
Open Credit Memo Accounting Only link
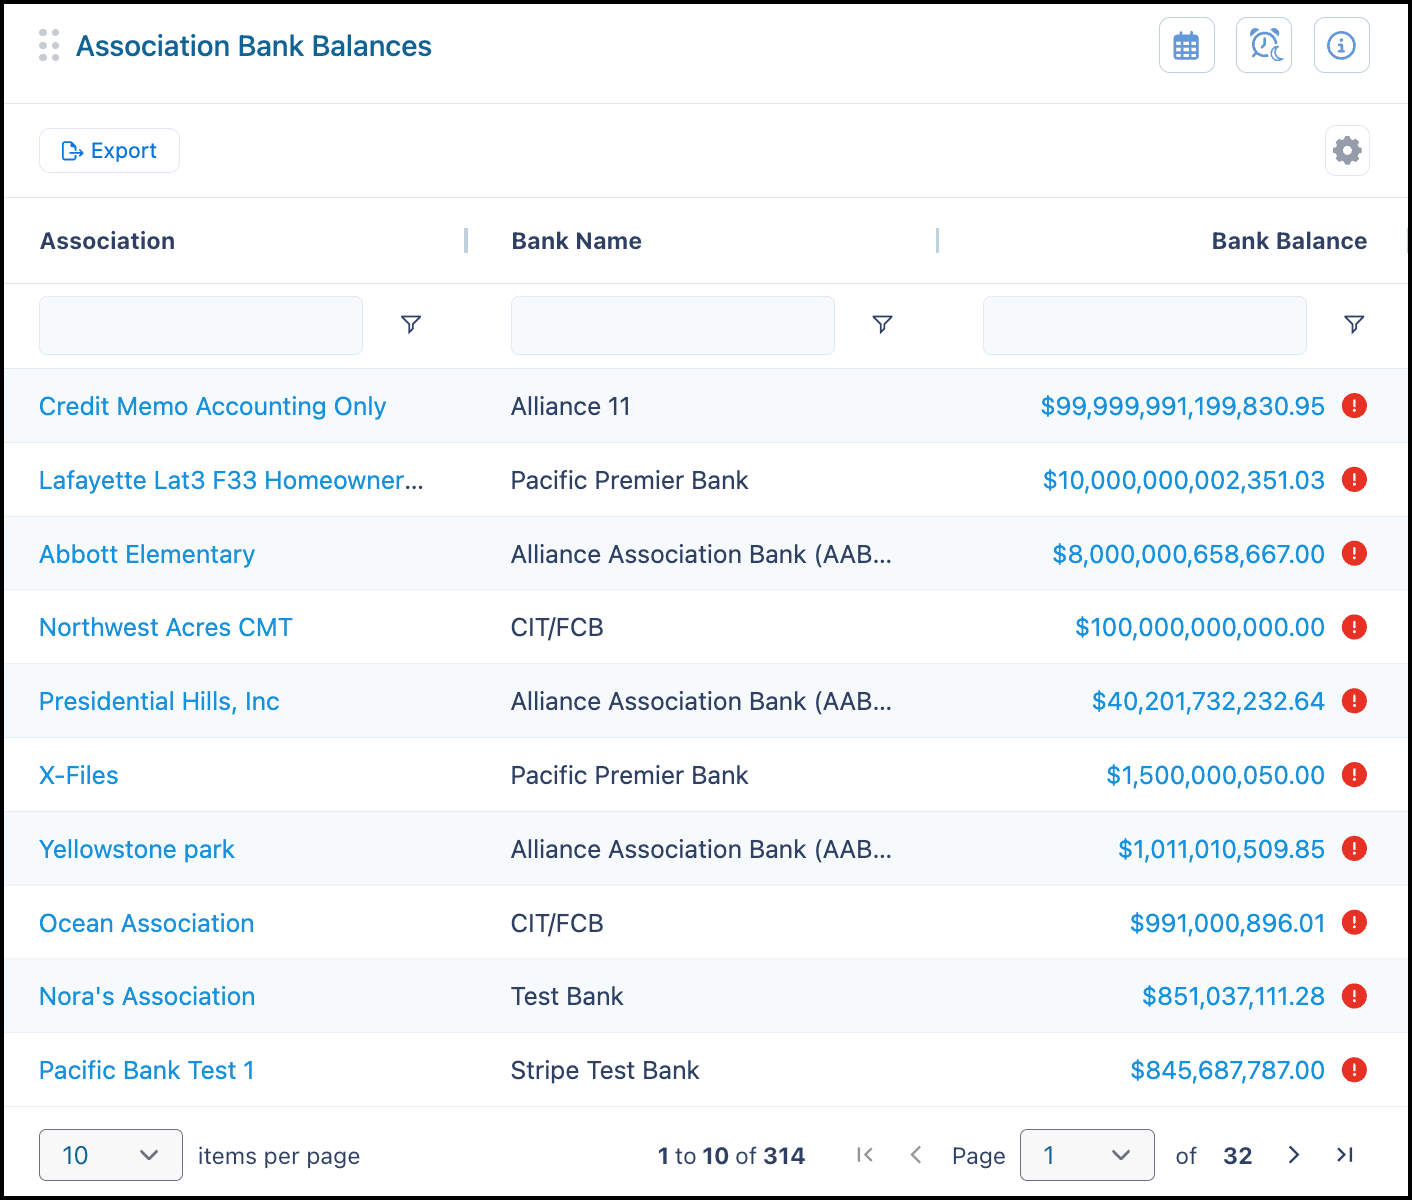pyautogui.click(x=212, y=406)
